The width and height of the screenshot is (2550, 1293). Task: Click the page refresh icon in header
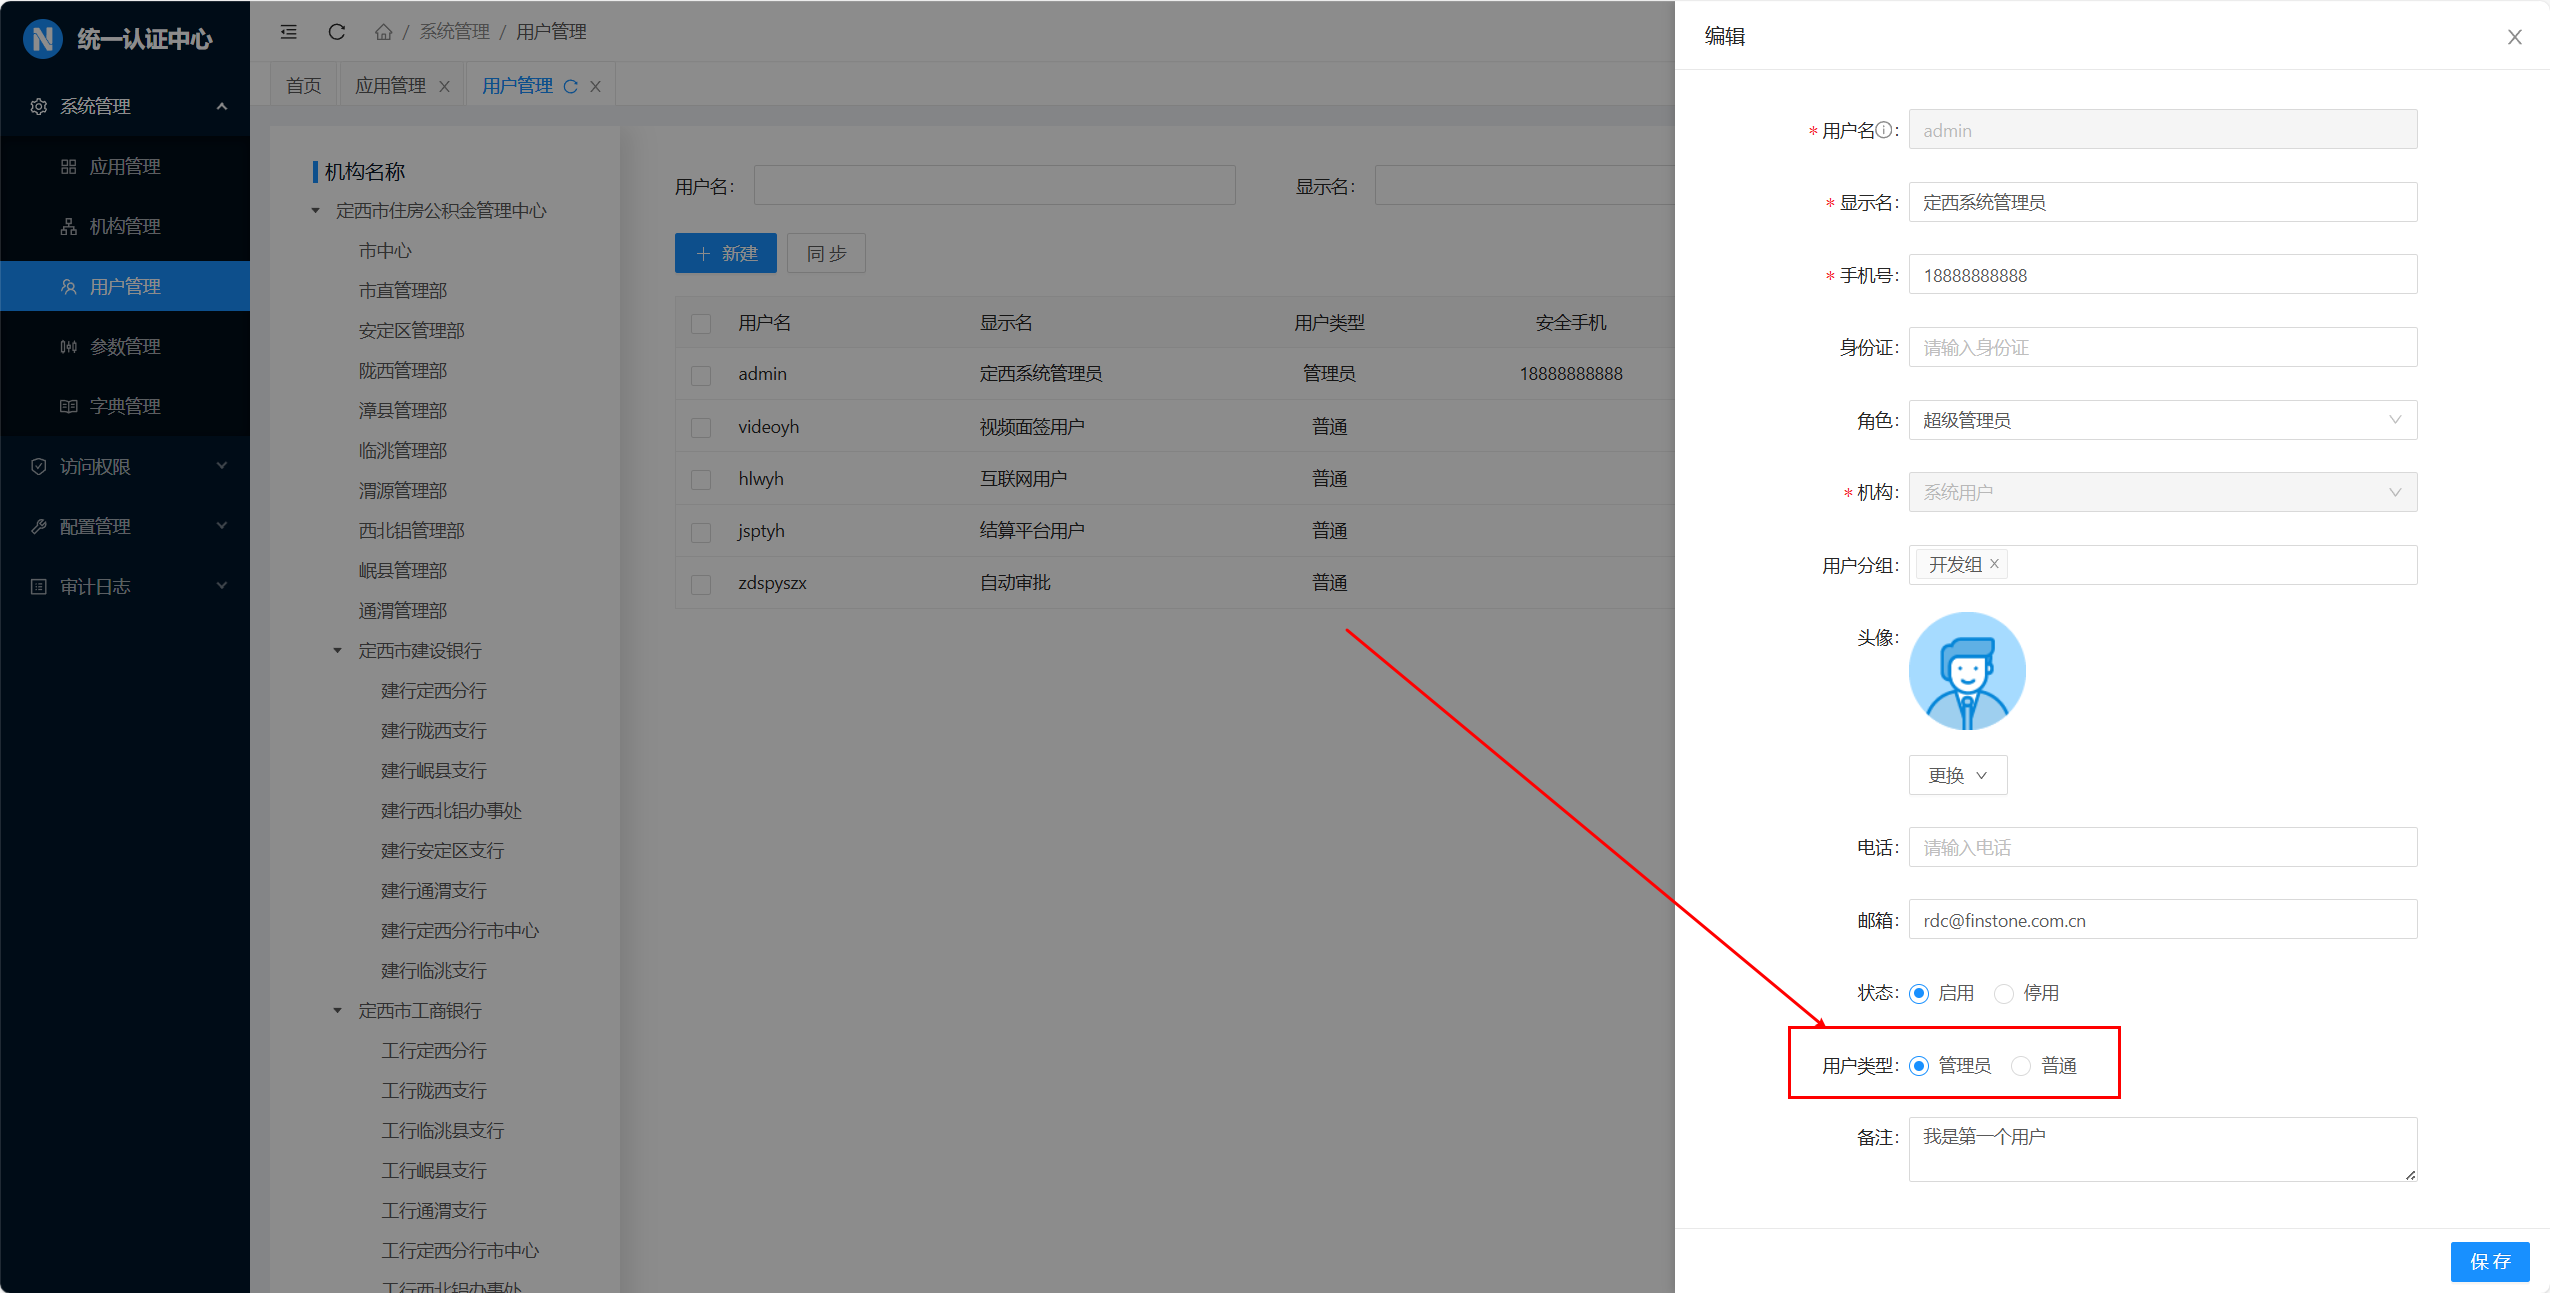(x=337, y=32)
